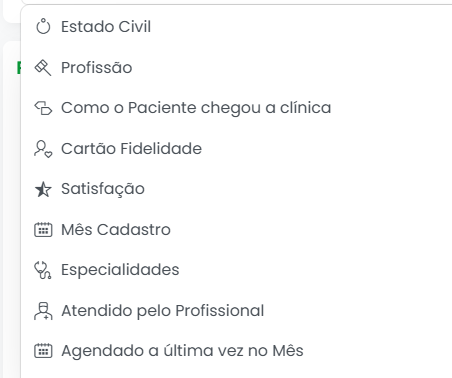Image resolution: width=452 pixels, height=378 pixels.
Task: Click the stethoscope icon for Especialidades
Action: tap(43, 270)
